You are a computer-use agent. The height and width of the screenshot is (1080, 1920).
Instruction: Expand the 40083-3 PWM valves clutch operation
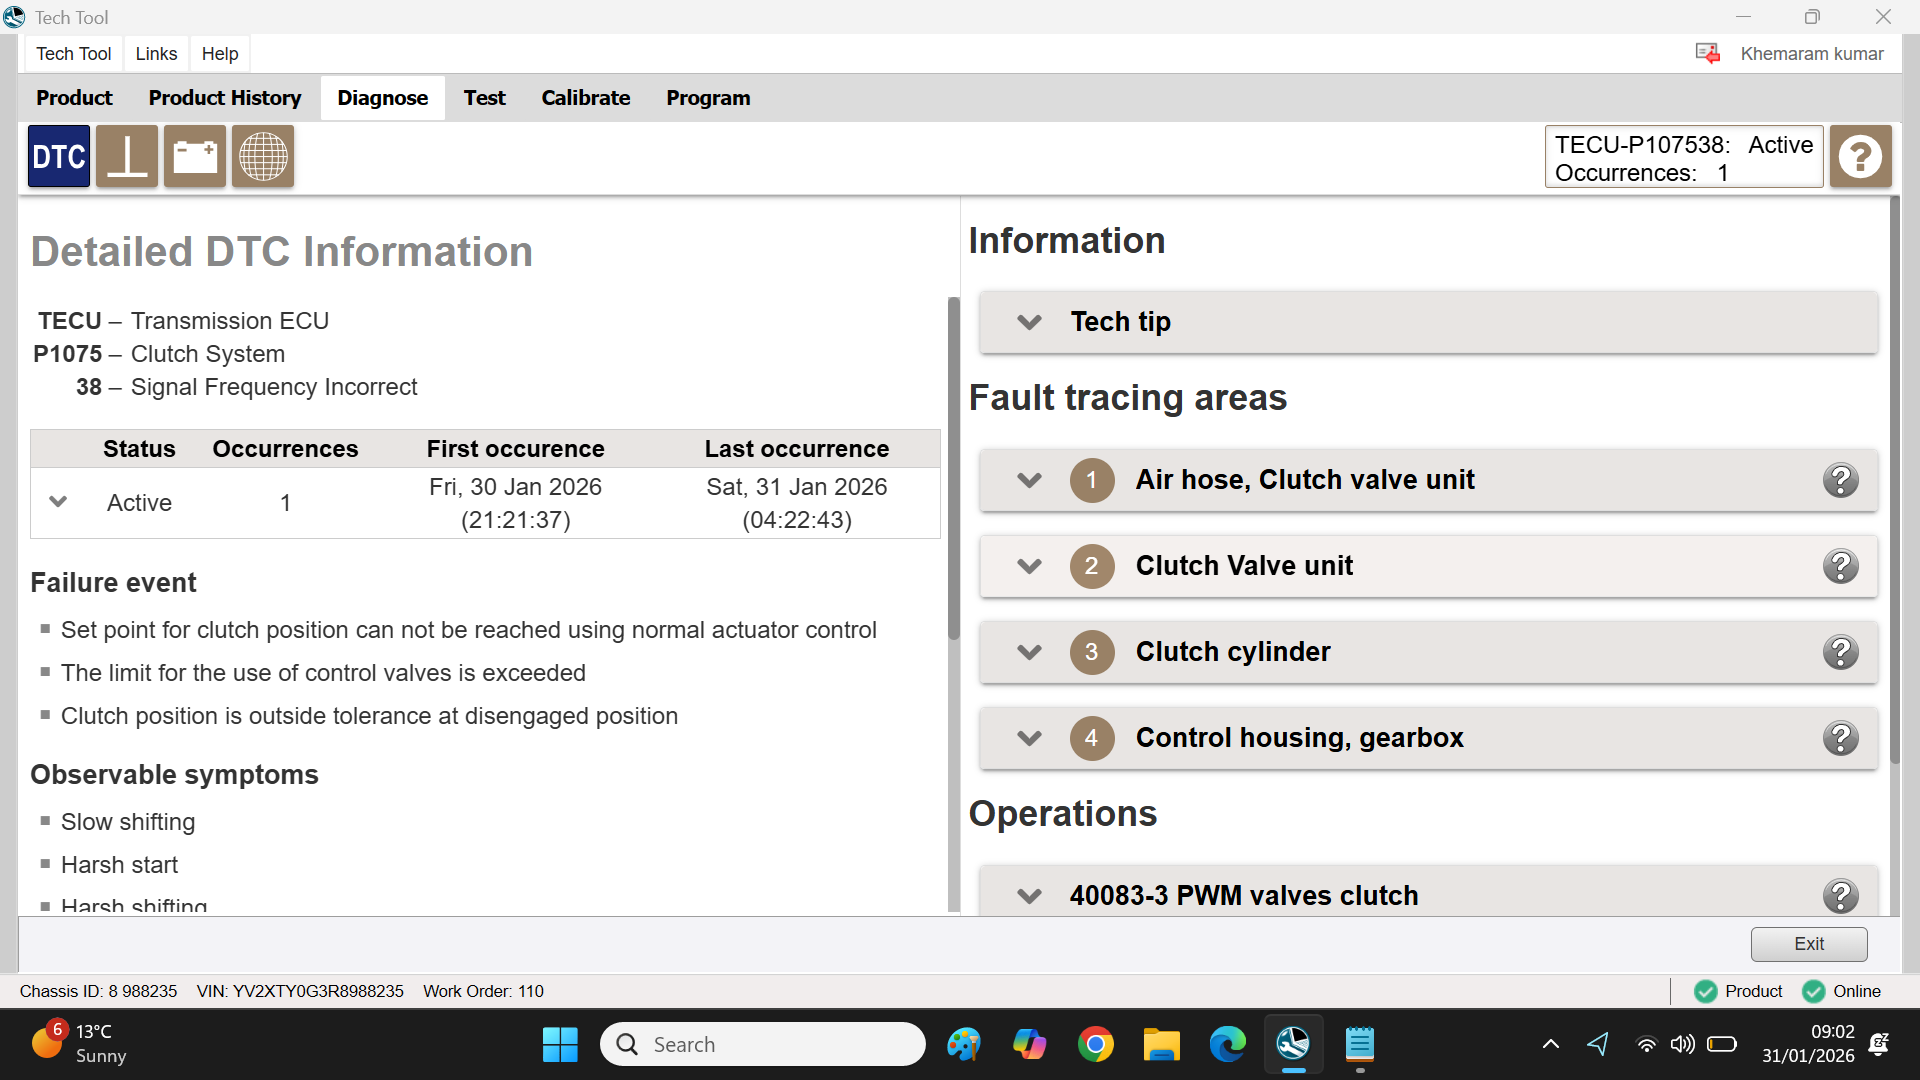click(1029, 895)
